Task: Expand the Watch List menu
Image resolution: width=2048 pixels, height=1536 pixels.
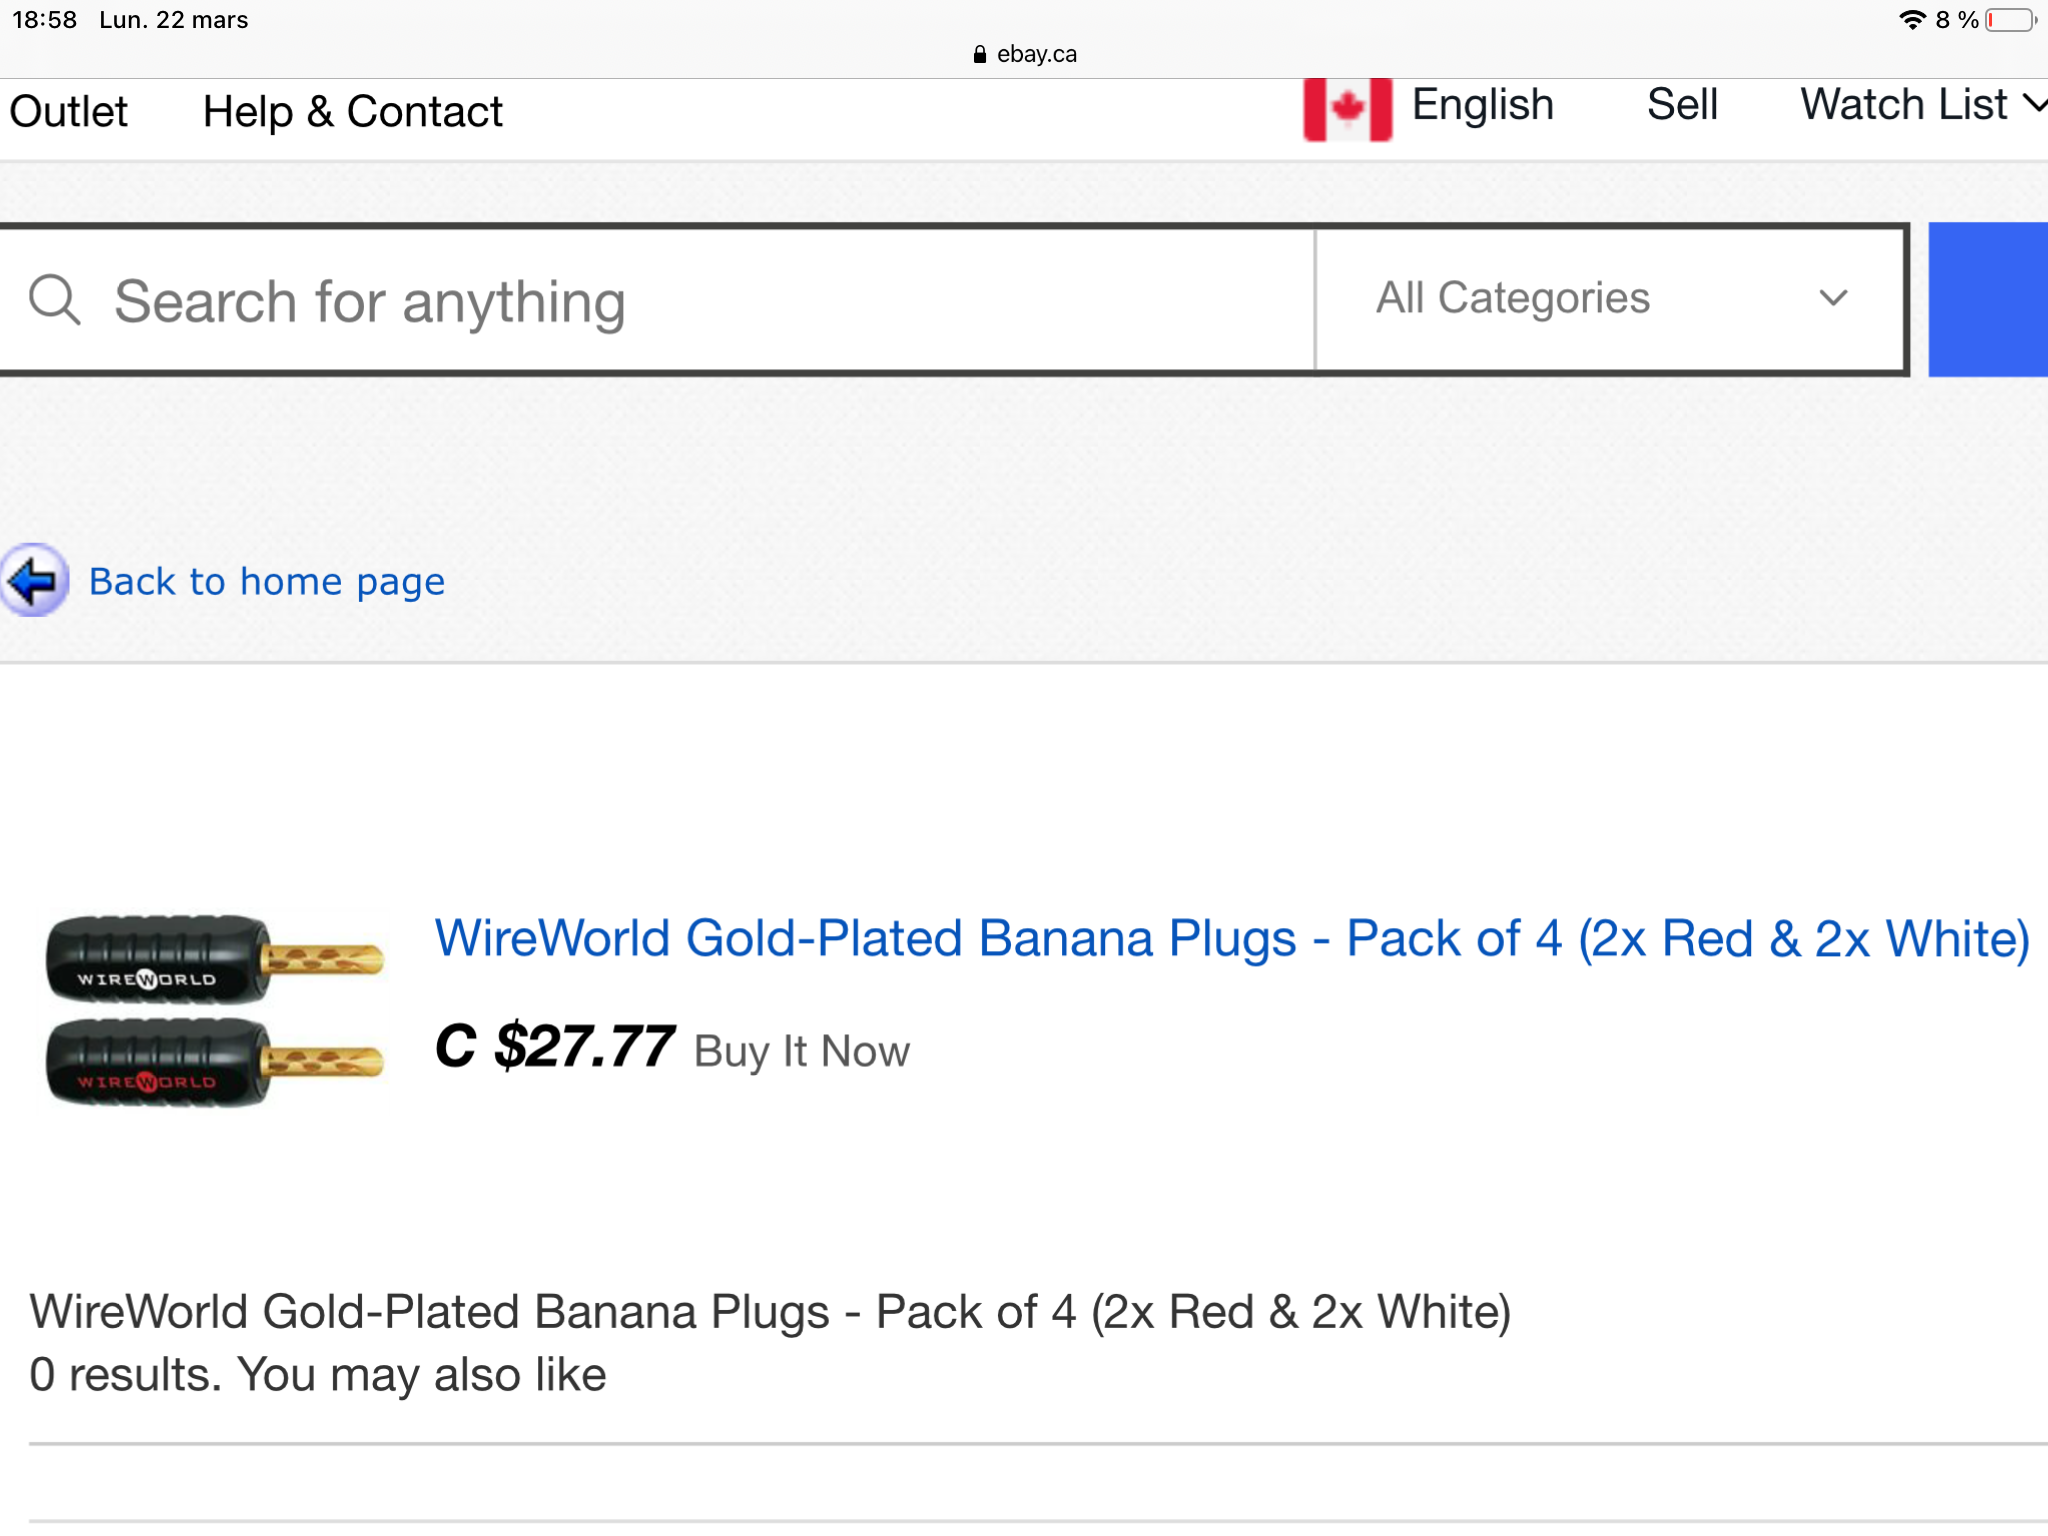Action: click(1920, 105)
